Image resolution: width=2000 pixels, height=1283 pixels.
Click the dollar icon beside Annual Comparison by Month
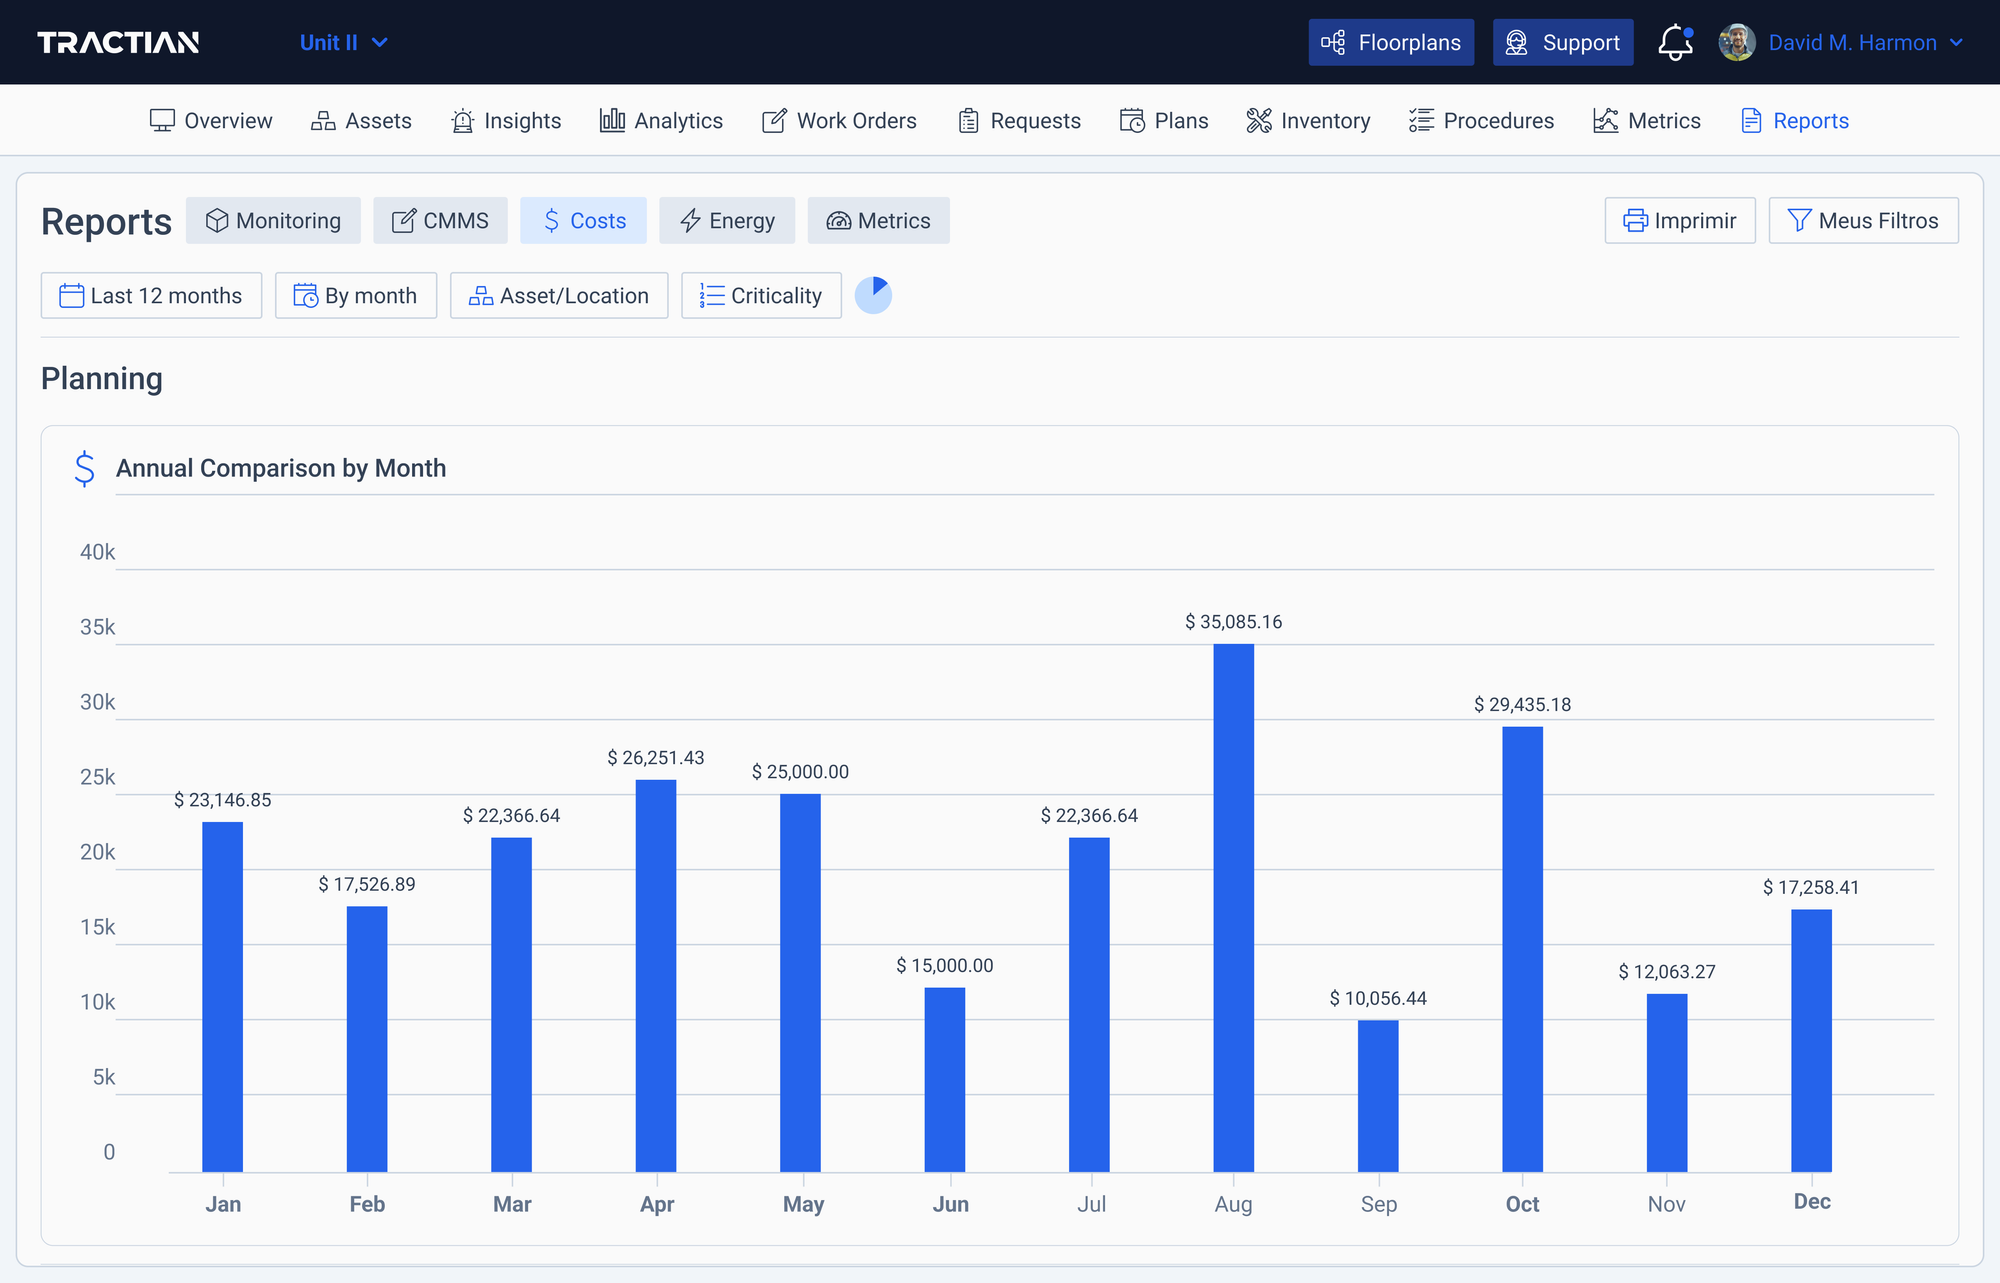85,467
